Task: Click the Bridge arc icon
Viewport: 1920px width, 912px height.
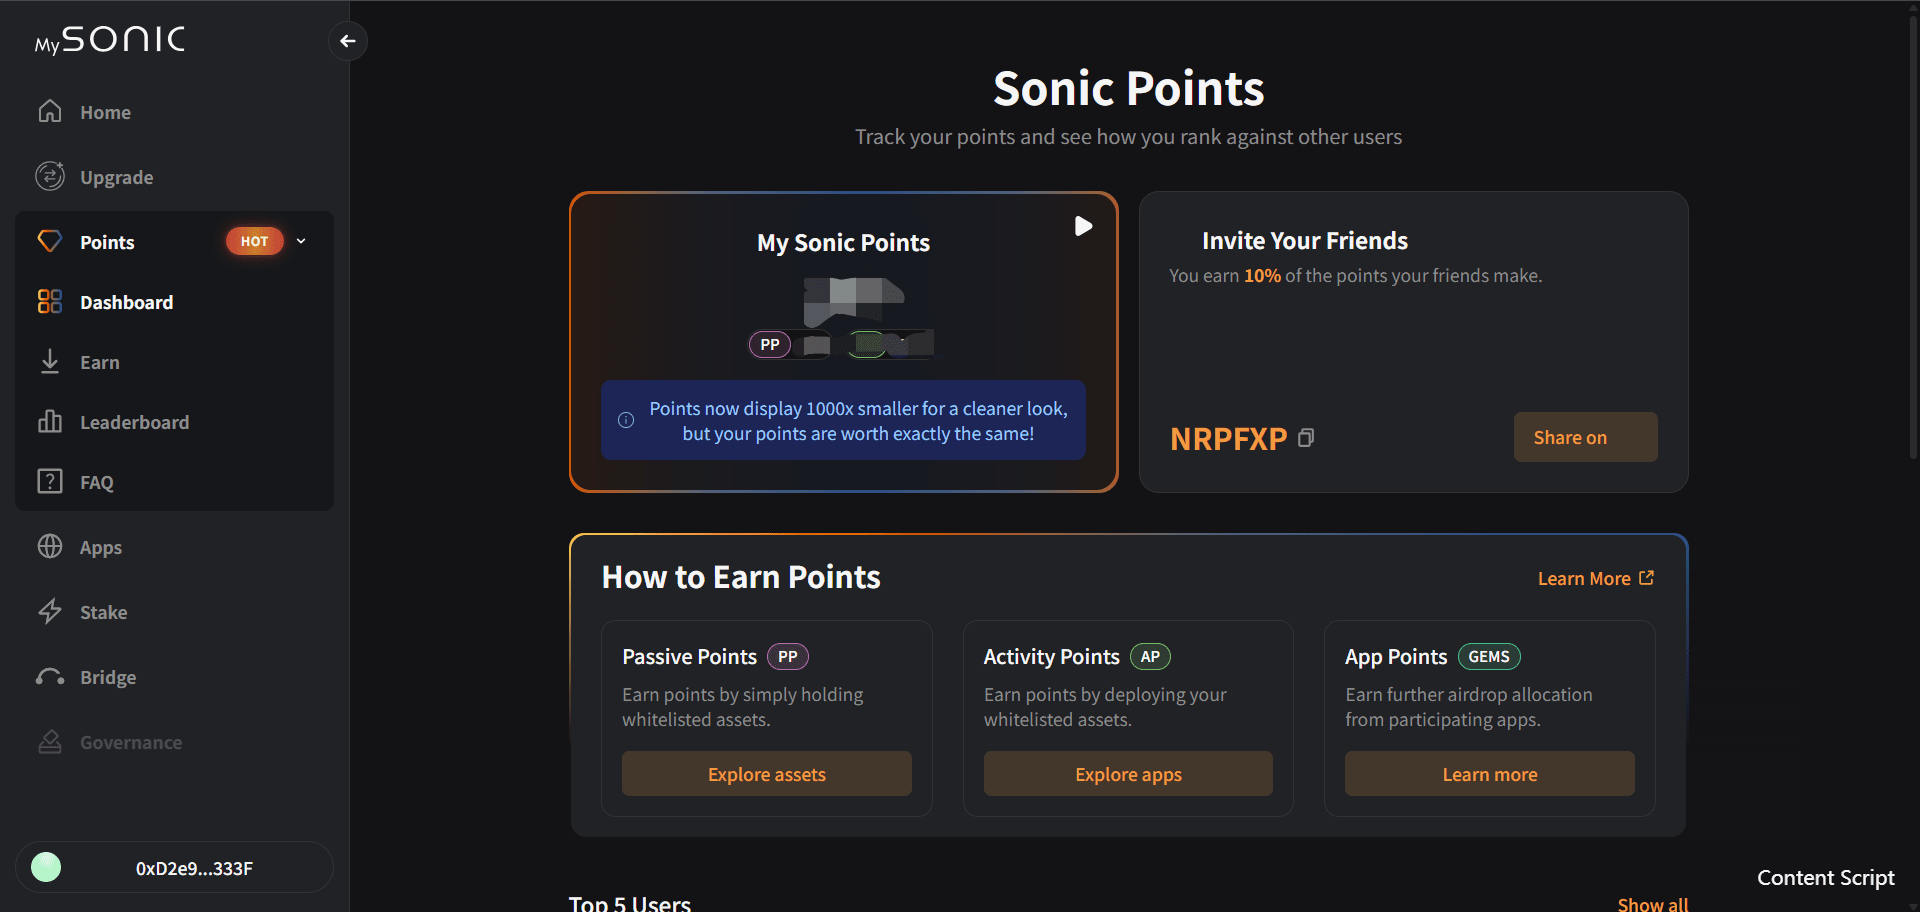Action: pyautogui.click(x=50, y=677)
